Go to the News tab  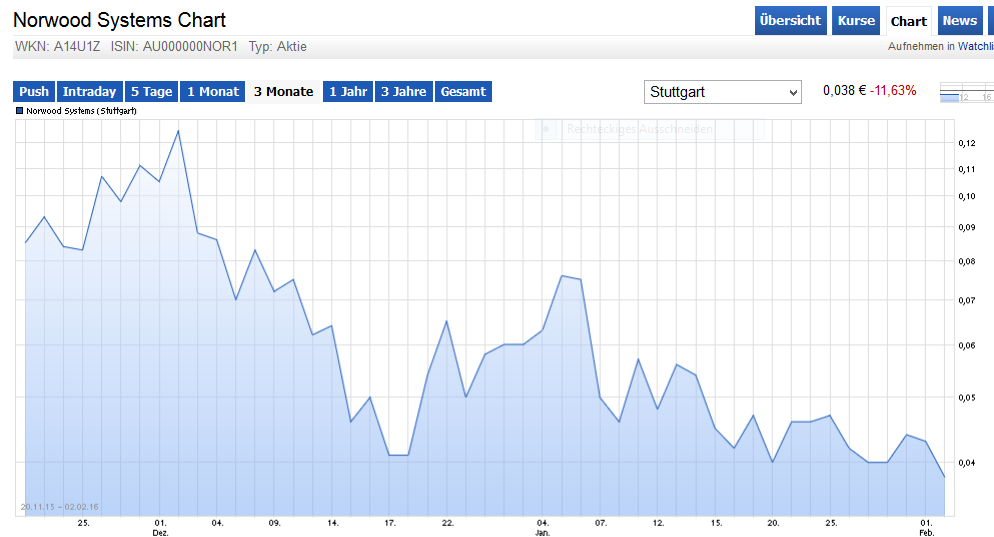(959, 21)
